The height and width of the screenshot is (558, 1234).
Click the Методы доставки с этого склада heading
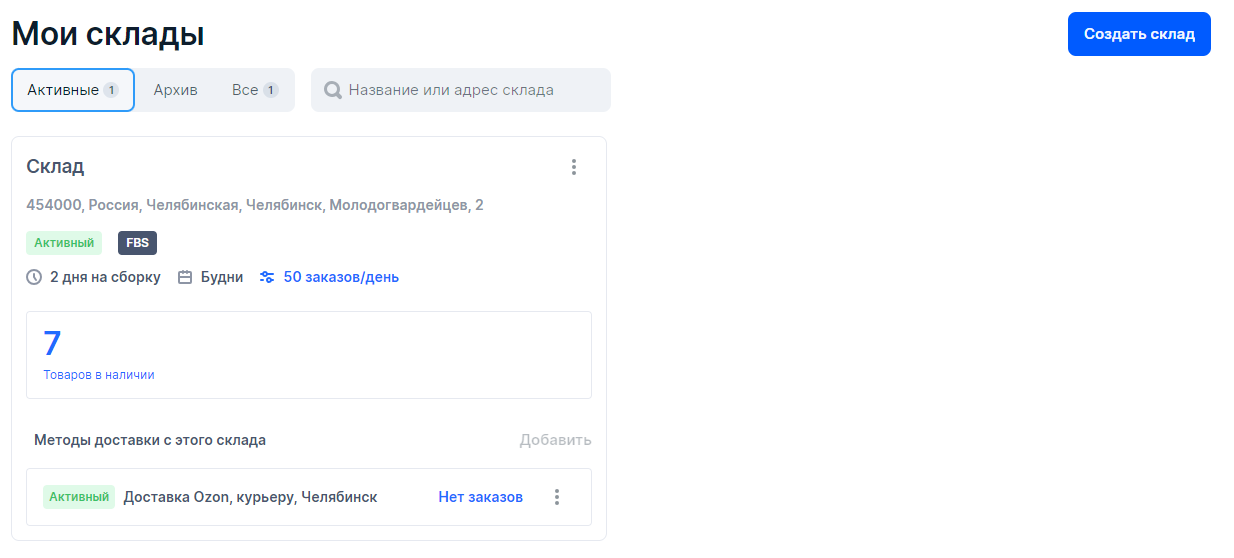click(x=150, y=440)
